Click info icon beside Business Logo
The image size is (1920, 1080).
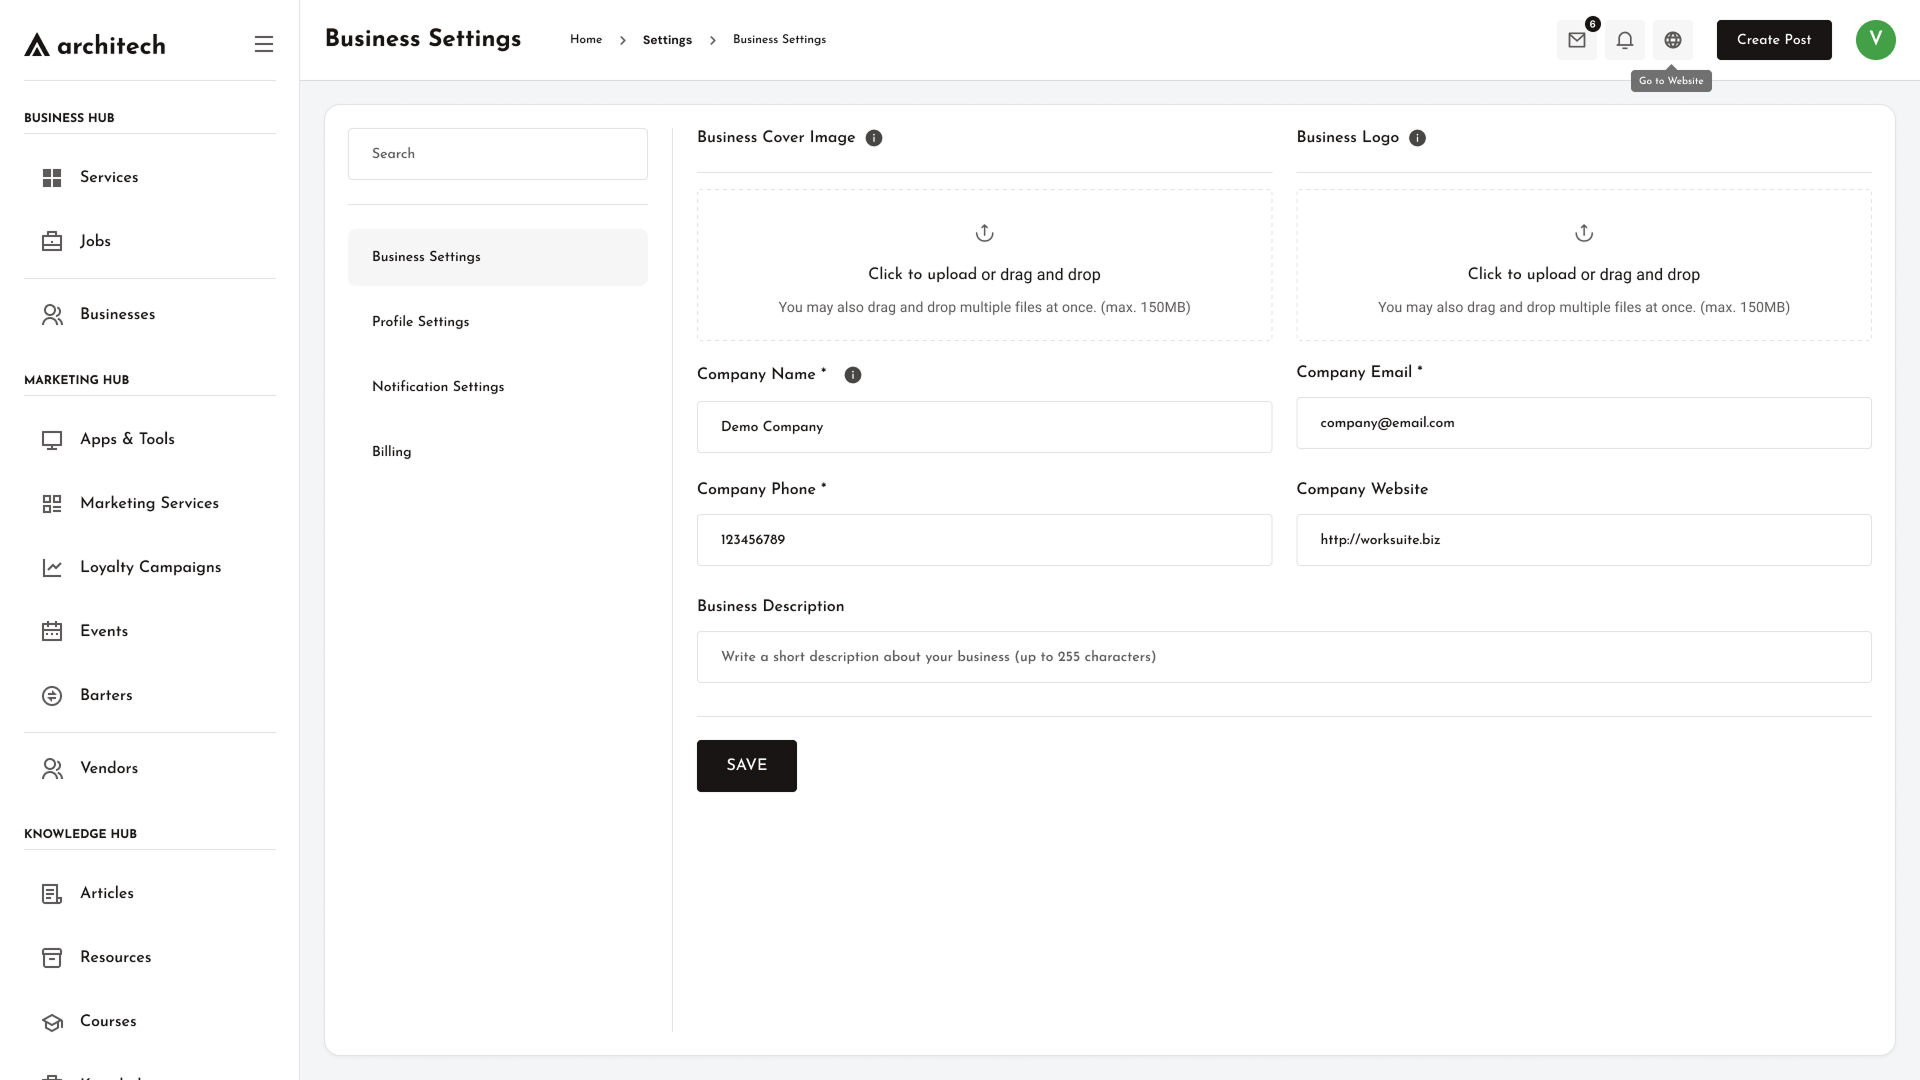[x=1417, y=138]
